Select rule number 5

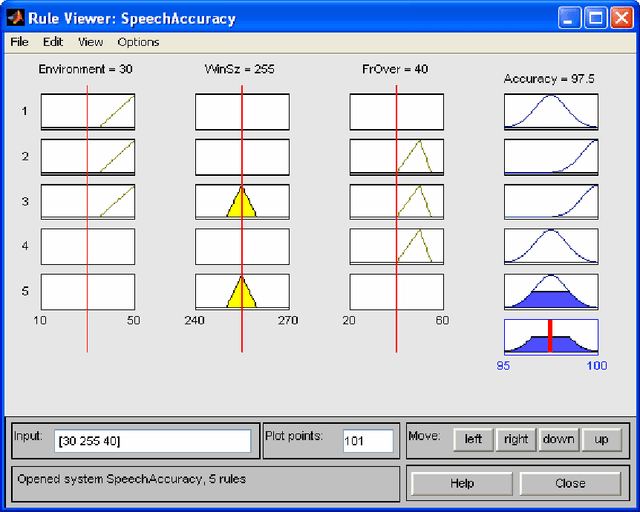pos(25,291)
